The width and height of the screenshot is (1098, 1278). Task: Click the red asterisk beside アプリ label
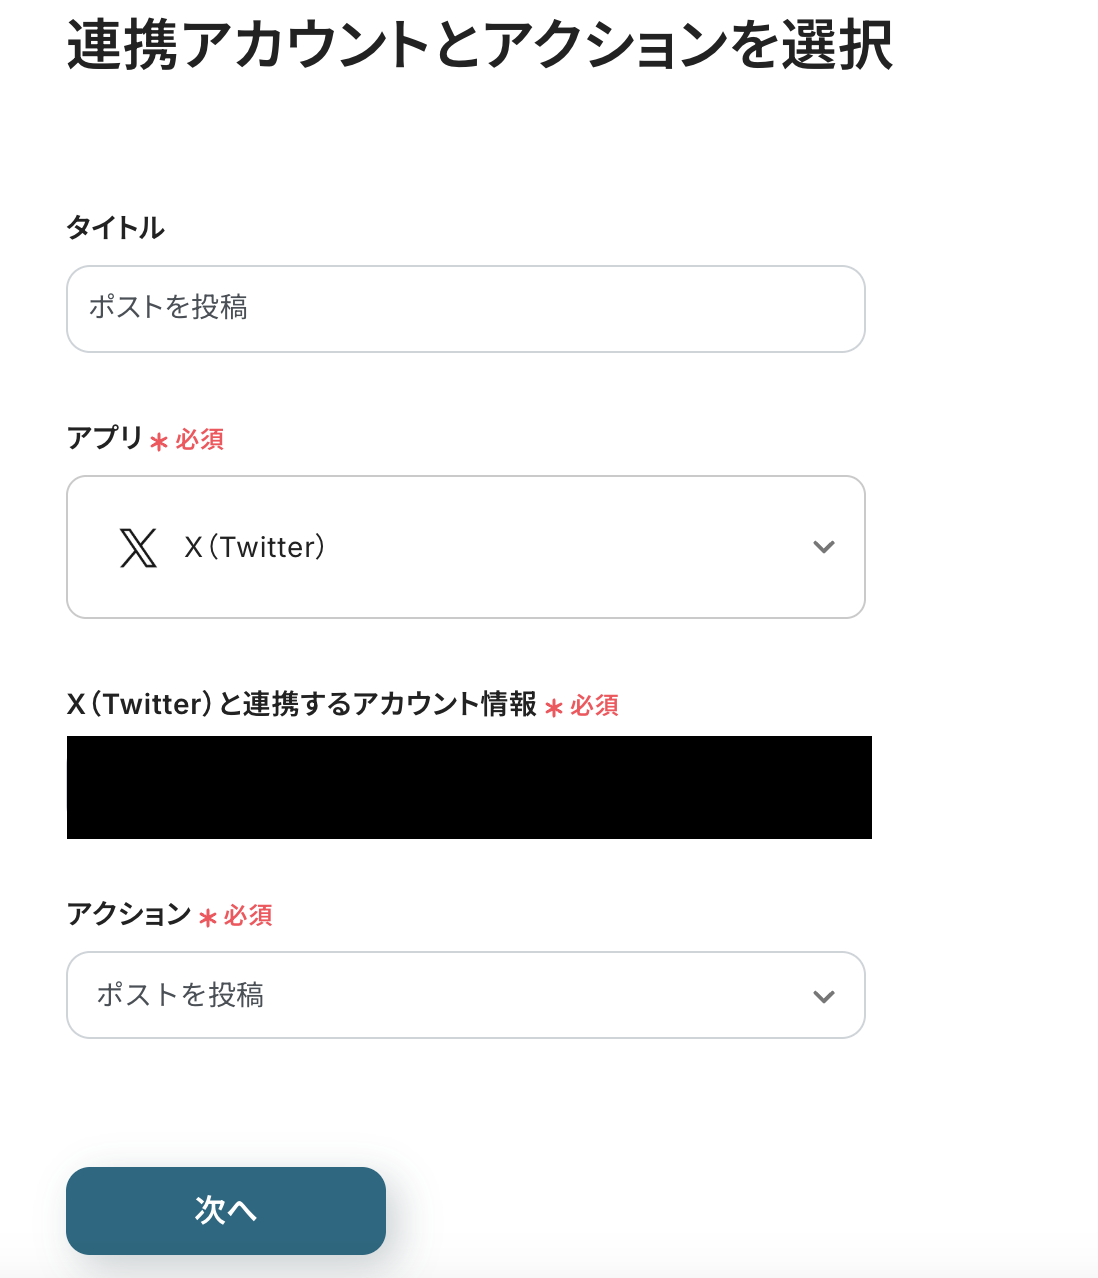pos(158,441)
